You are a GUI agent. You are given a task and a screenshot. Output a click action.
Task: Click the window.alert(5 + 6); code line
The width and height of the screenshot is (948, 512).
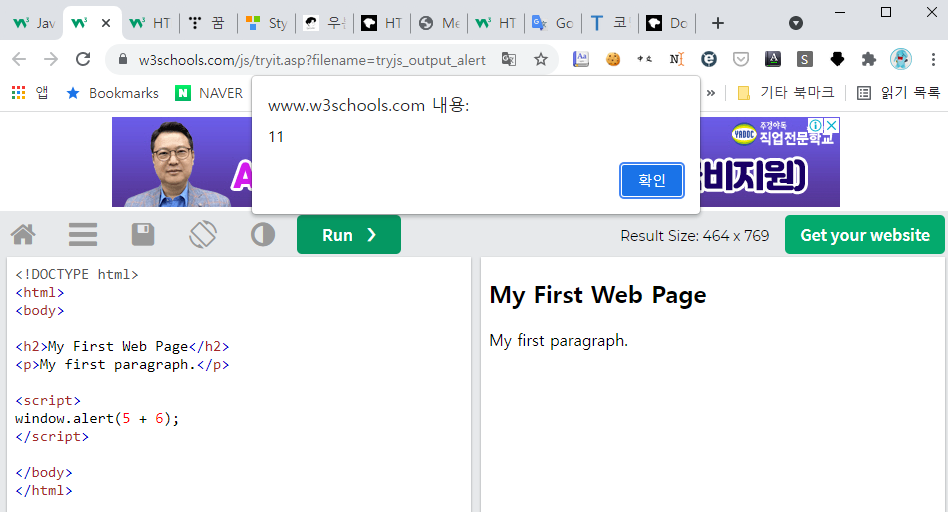[x=97, y=418]
